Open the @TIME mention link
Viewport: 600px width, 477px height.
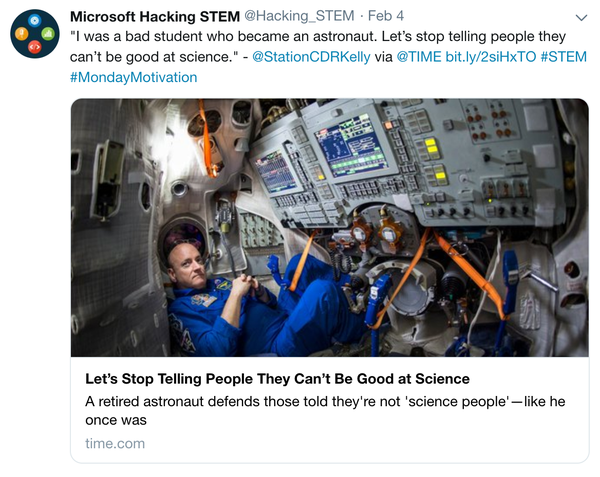point(419,57)
